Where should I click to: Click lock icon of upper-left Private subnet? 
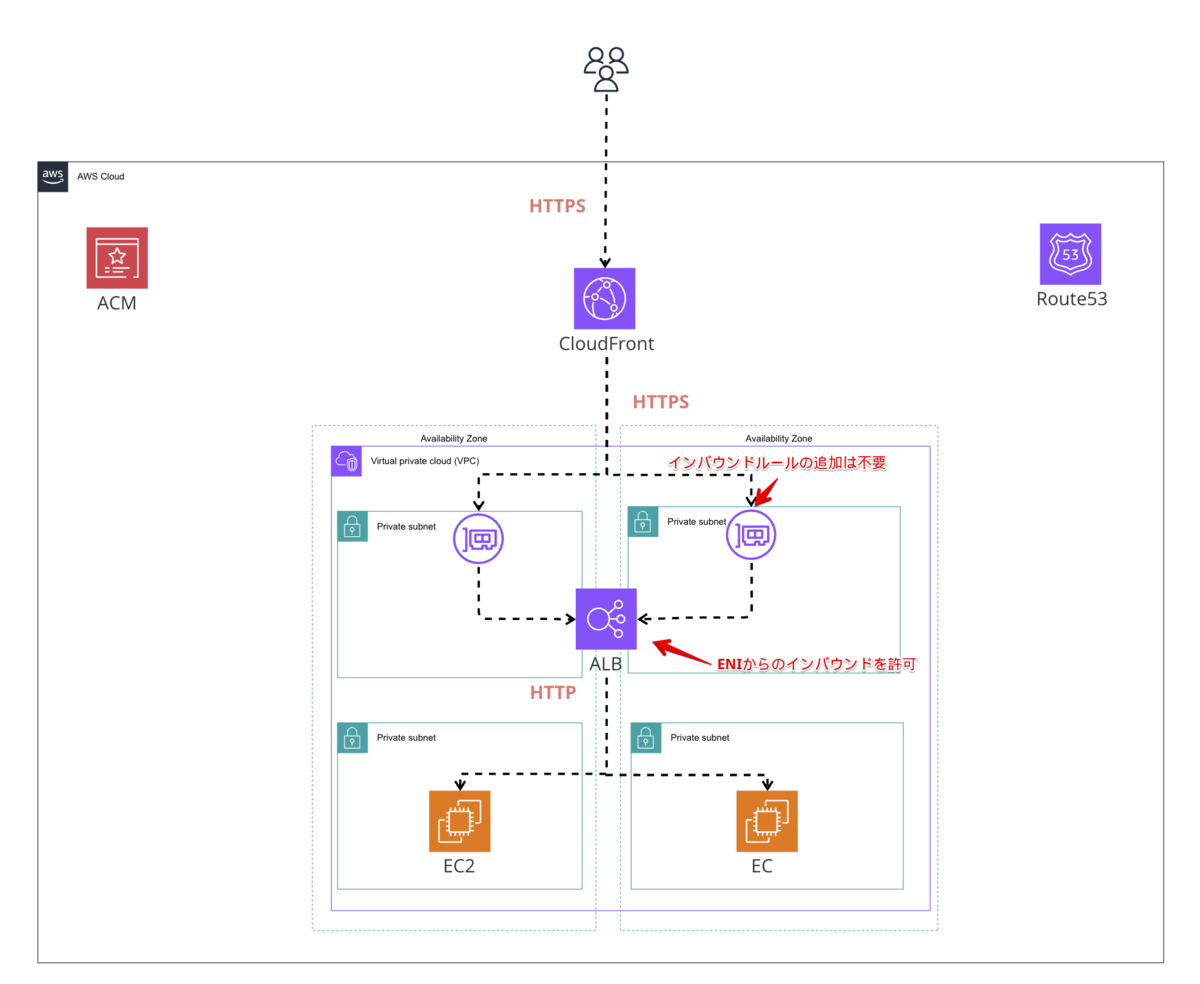(352, 526)
